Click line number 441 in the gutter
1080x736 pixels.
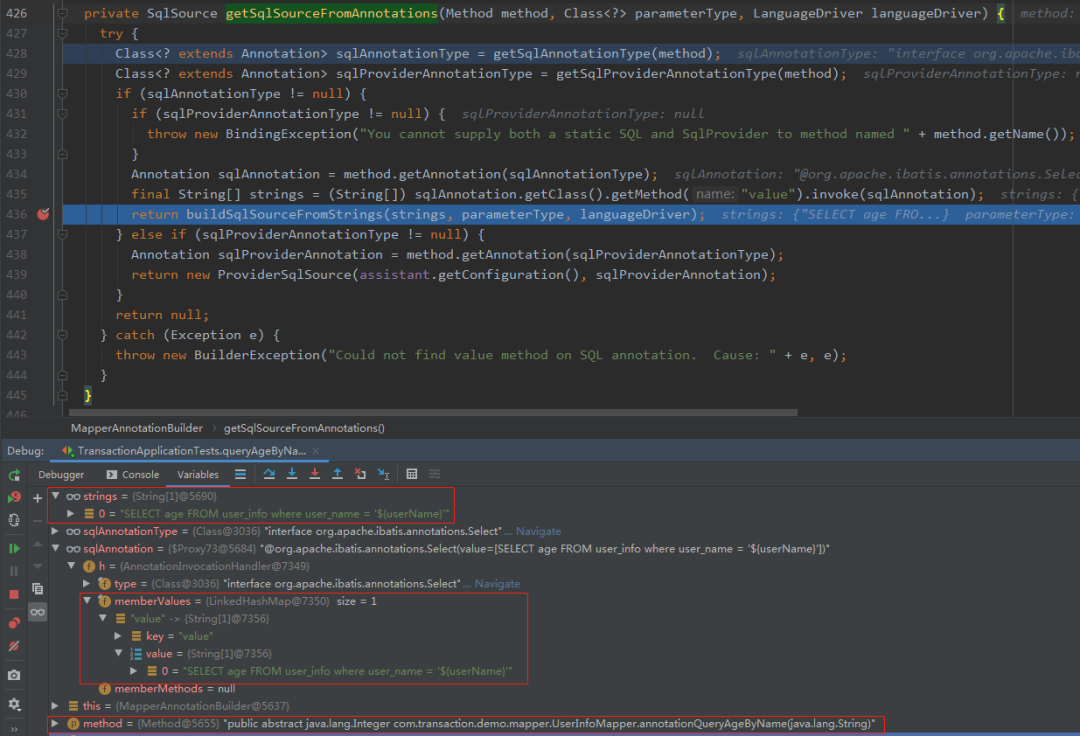[x=16, y=315]
